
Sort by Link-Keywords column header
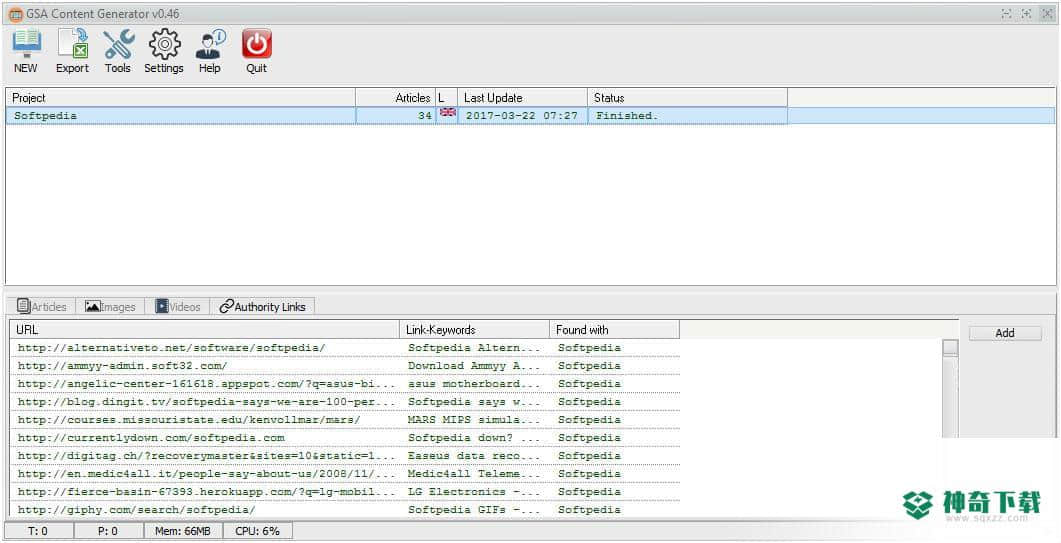click(475, 330)
